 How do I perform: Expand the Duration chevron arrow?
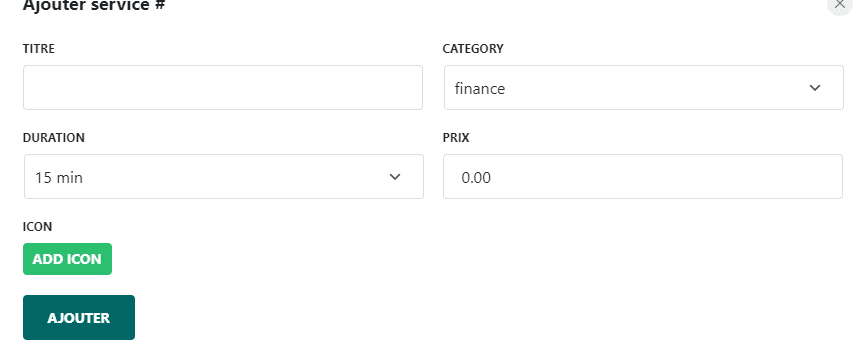(395, 177)
